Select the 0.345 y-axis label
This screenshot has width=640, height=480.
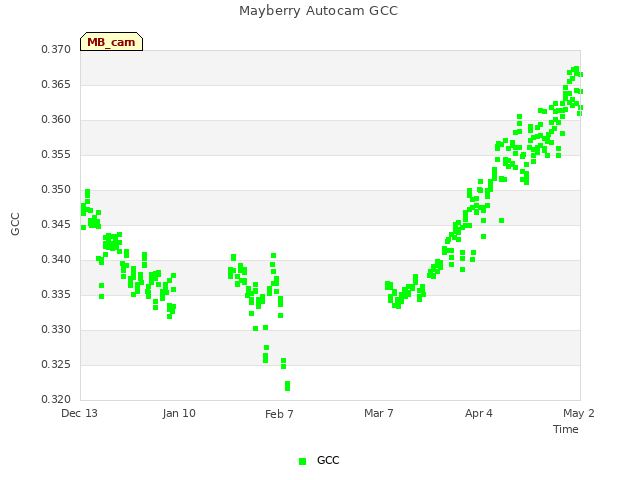(x=56, y=224)
